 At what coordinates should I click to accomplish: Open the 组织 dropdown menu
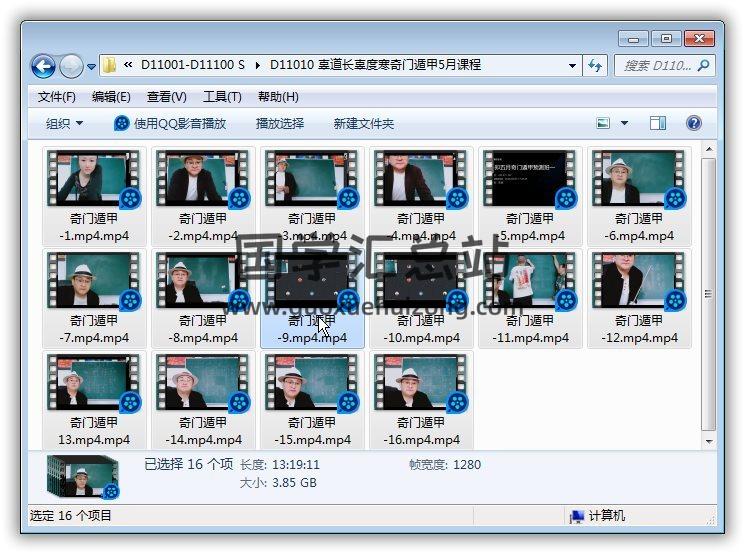(x=65, y=123)
